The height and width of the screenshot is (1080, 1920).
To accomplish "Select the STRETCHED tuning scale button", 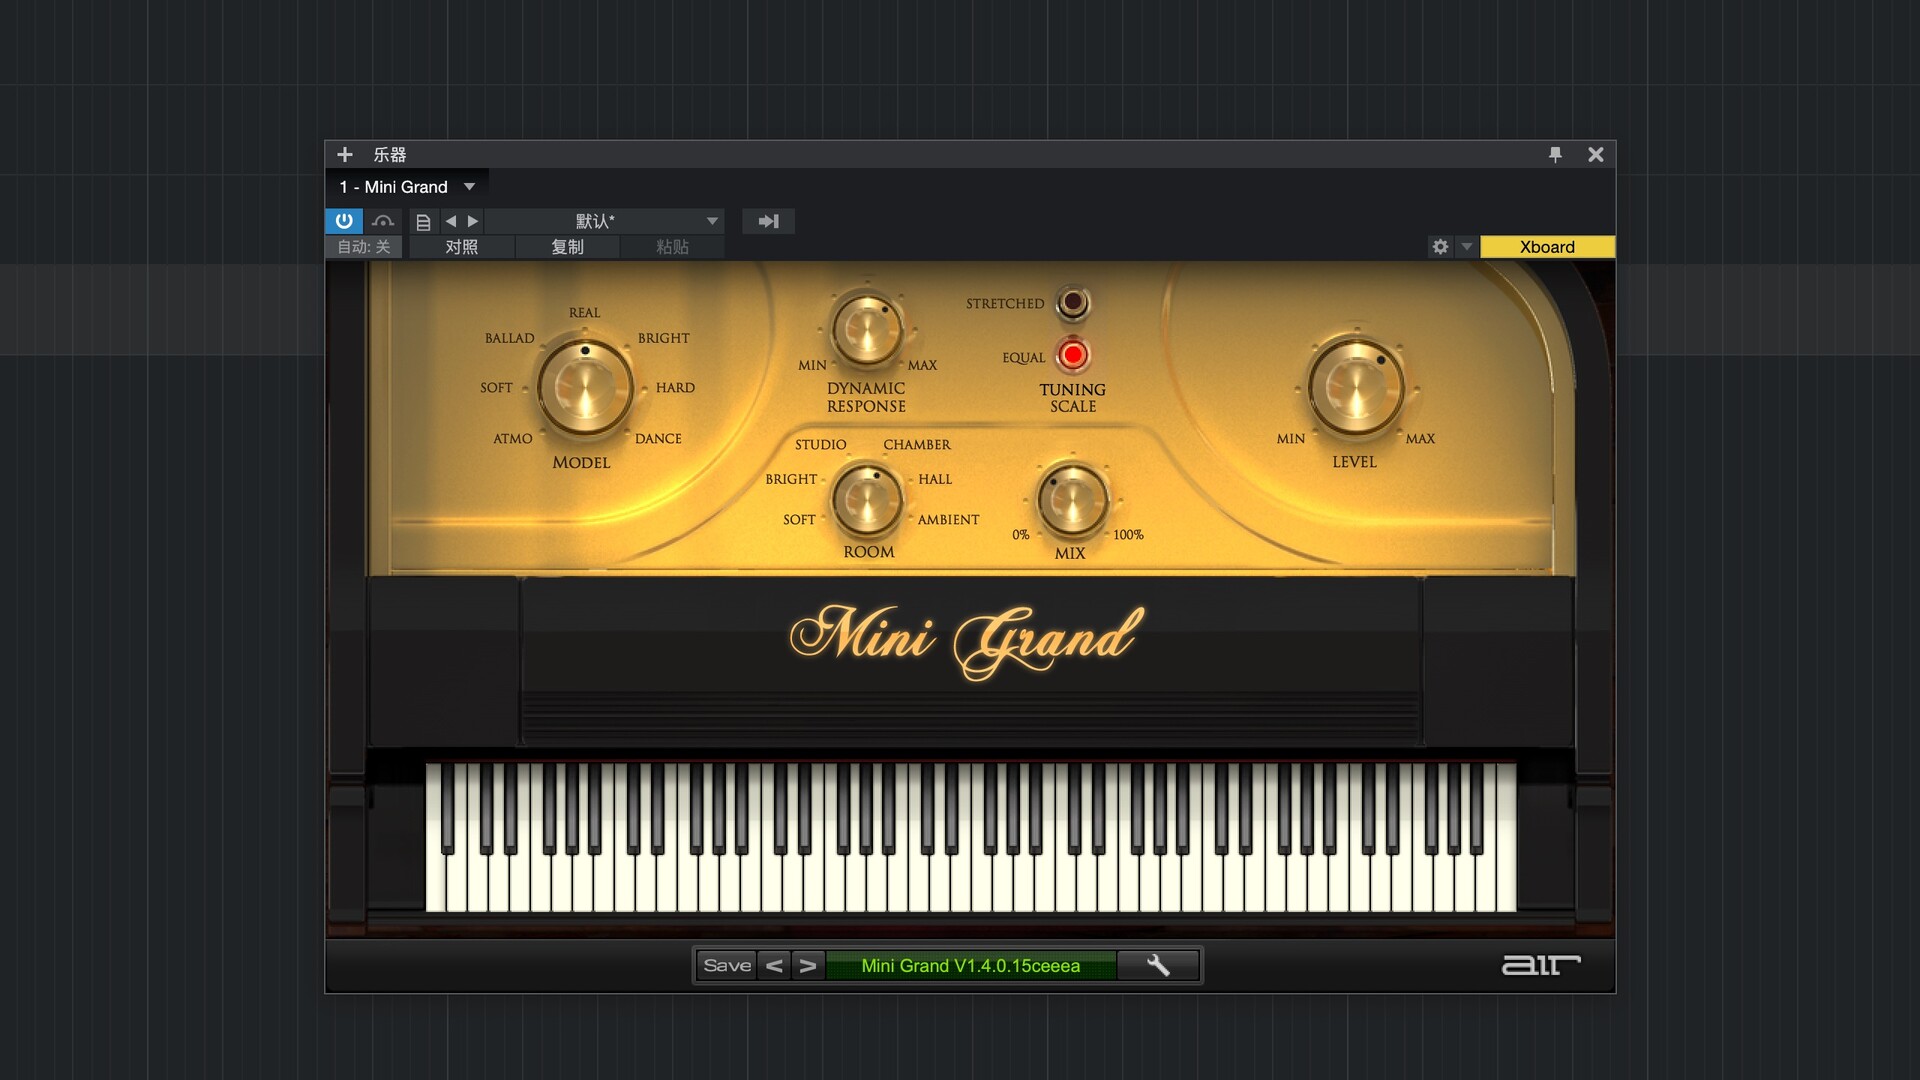I will tap(1073, 302).
